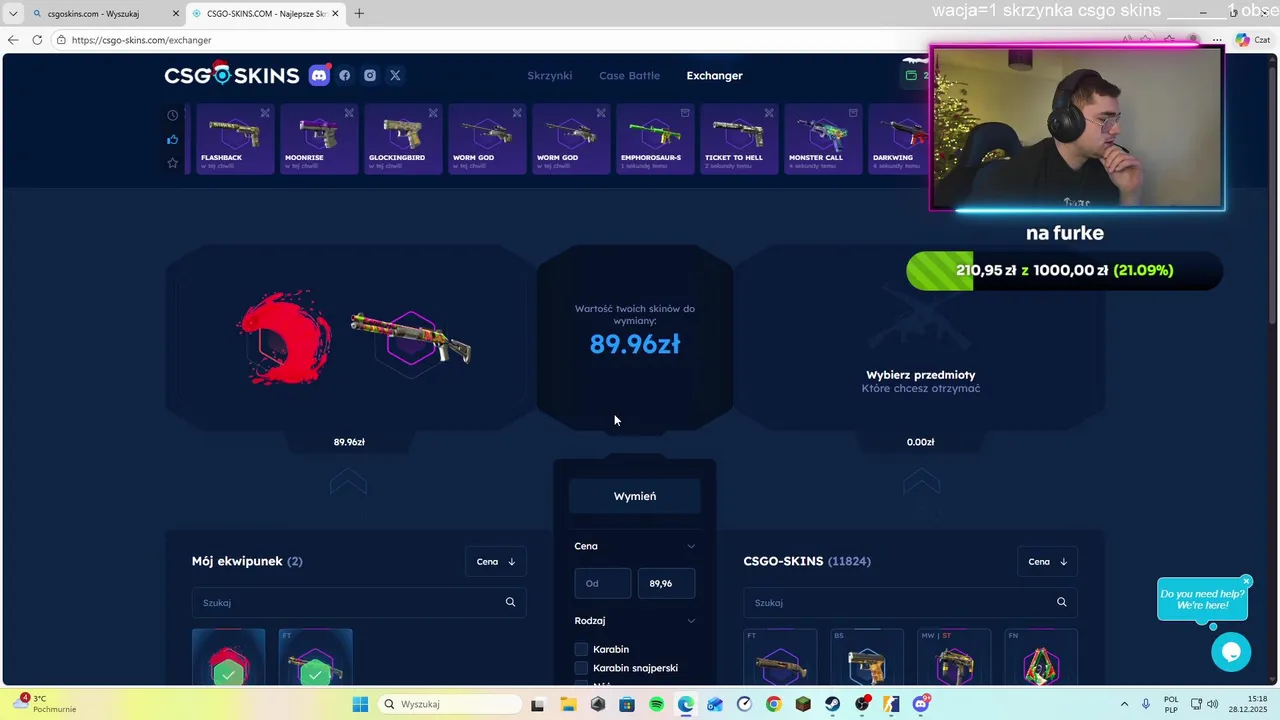
Task: Click the search icon in Mój ekwipunek
Action: tap(510, 602)
